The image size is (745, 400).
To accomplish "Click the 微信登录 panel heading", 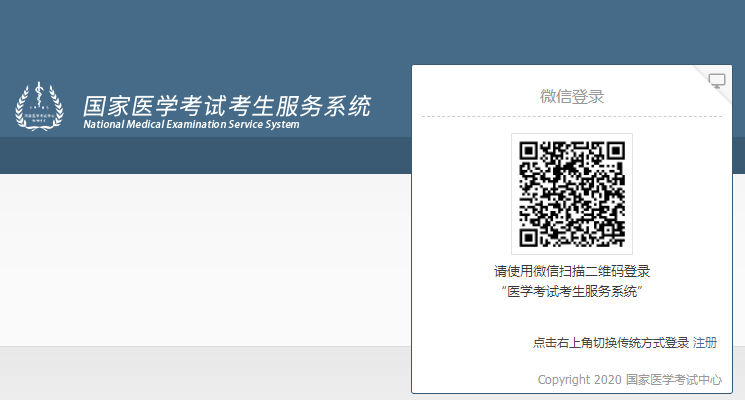I will [x=571, y=97].
